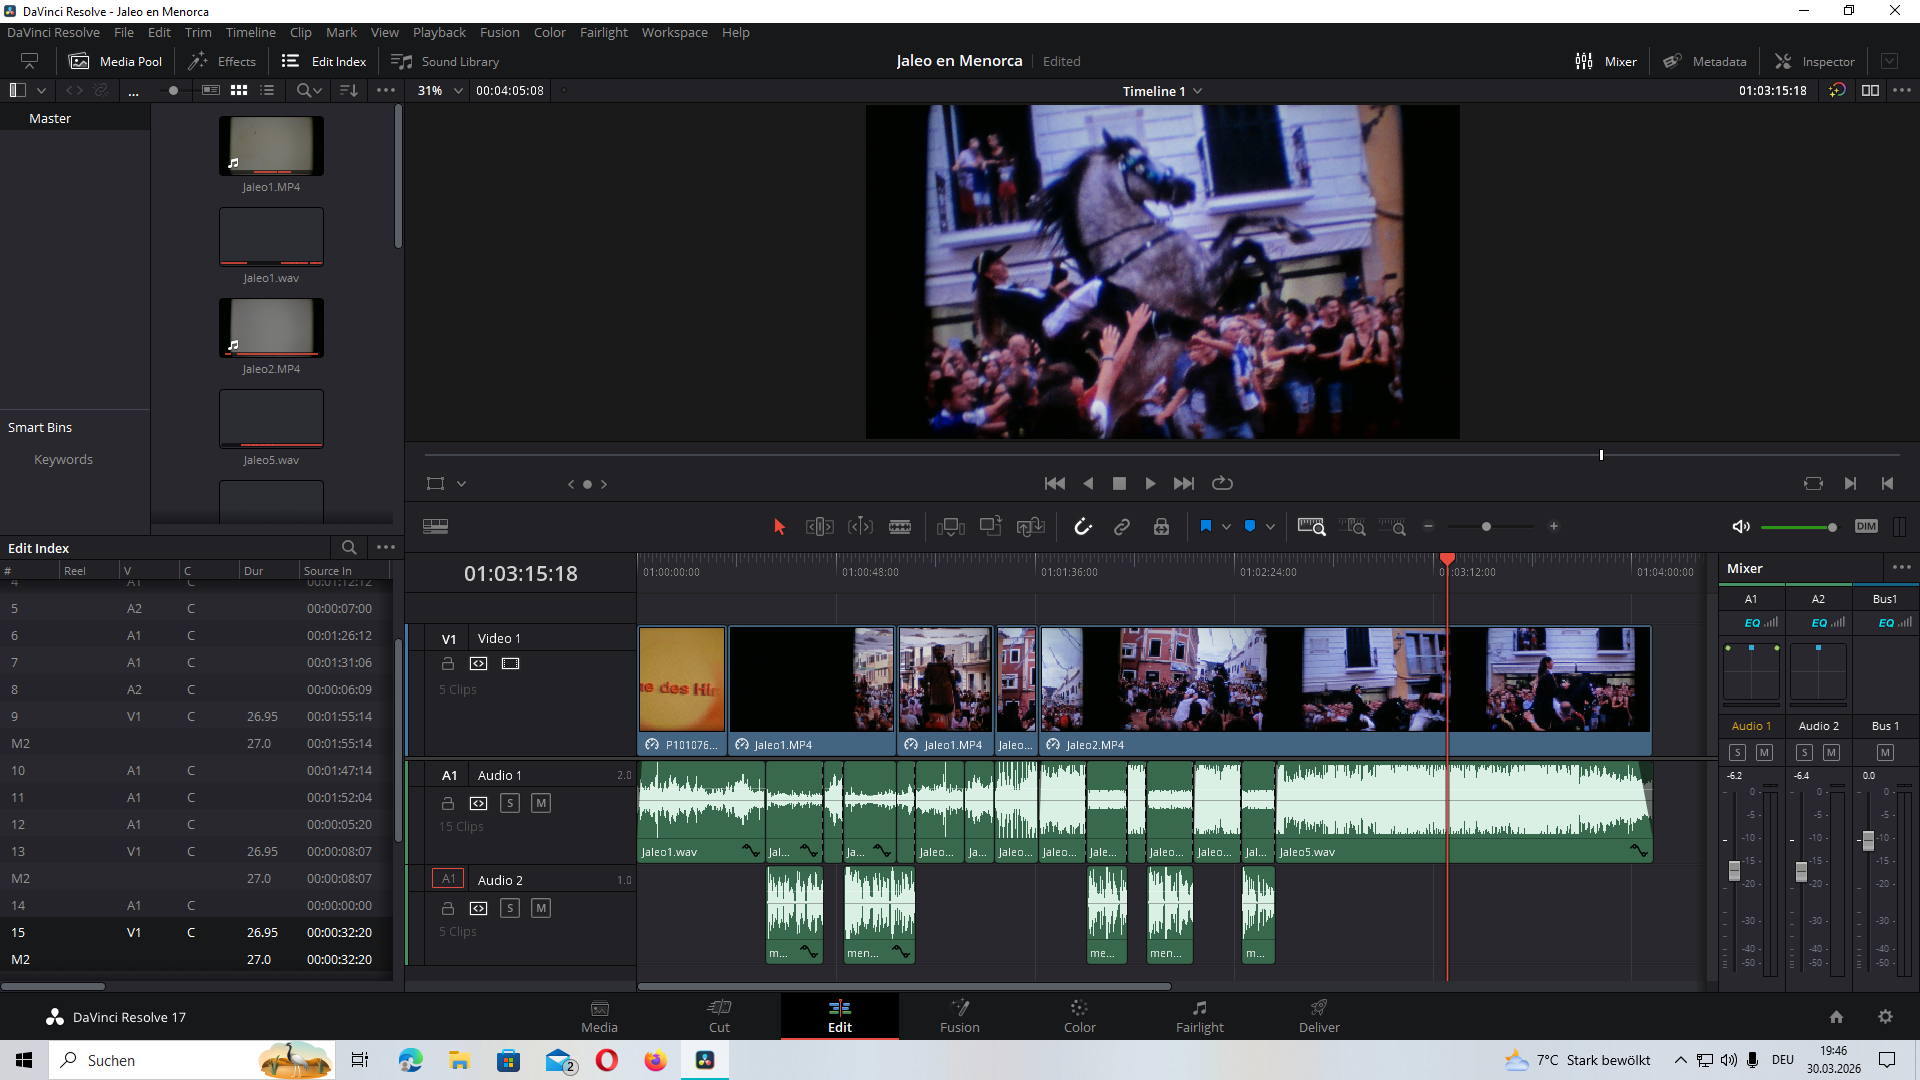Click the Trim edit mode tool
The image size is (1920, 1080).
pos(819,527)
